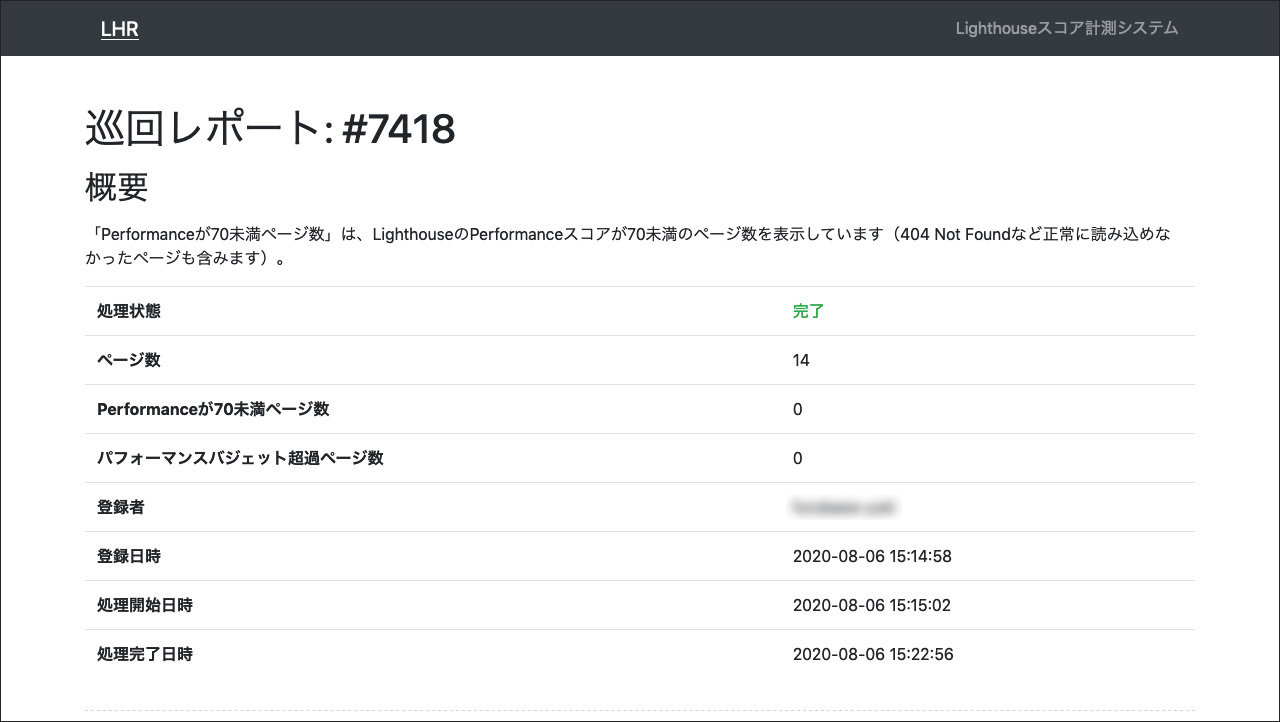Click the 処理状態 row label
This screenshot has height=722, width=1280.
128,311
